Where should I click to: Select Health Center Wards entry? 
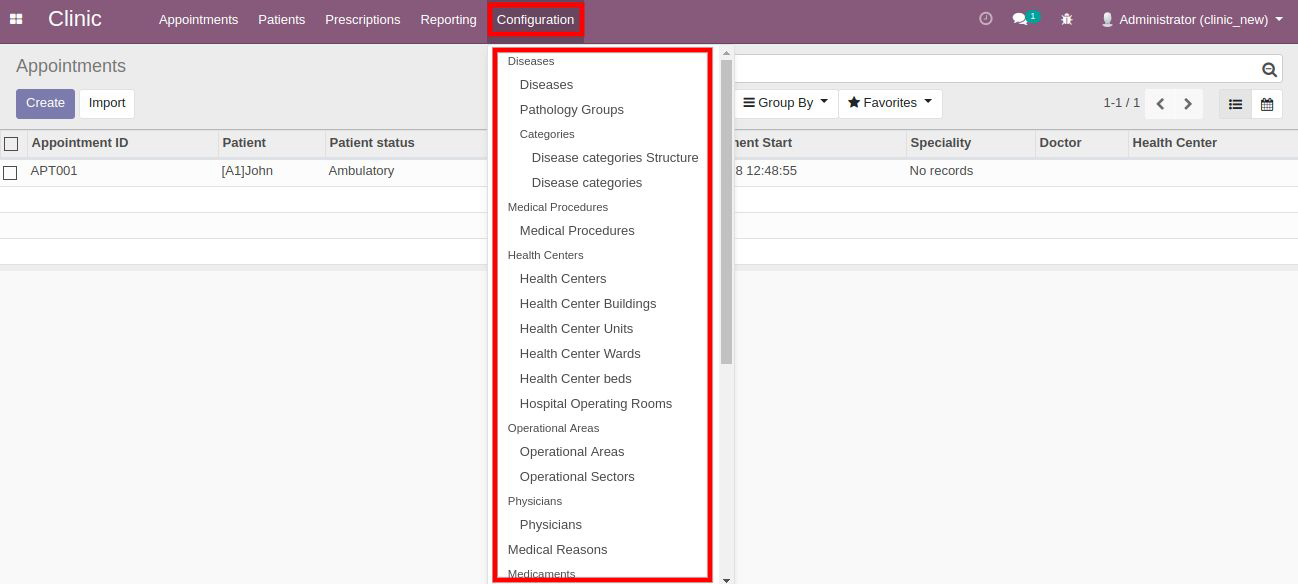pyautogui.click(x=580, y=354)
